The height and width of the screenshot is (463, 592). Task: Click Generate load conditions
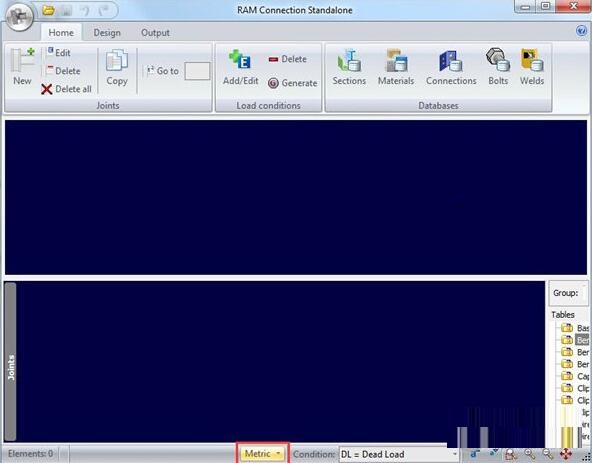[292, 83]
